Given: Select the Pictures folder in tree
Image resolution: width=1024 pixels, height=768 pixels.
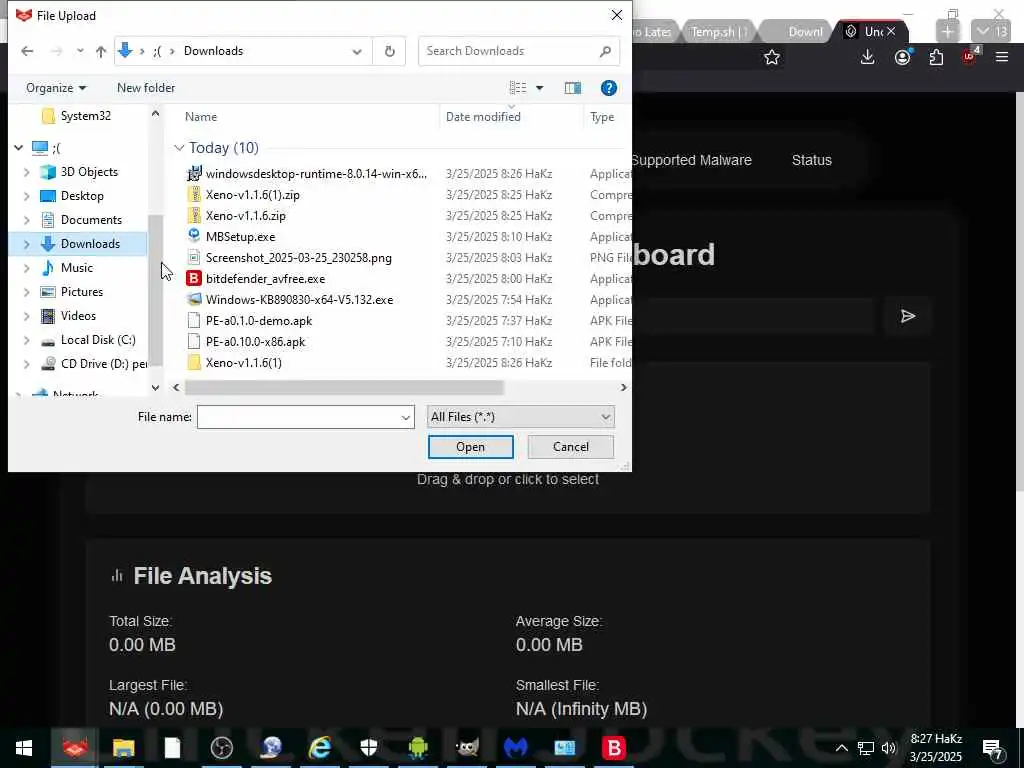Looking at the screenshot, I should click(82, 292).
